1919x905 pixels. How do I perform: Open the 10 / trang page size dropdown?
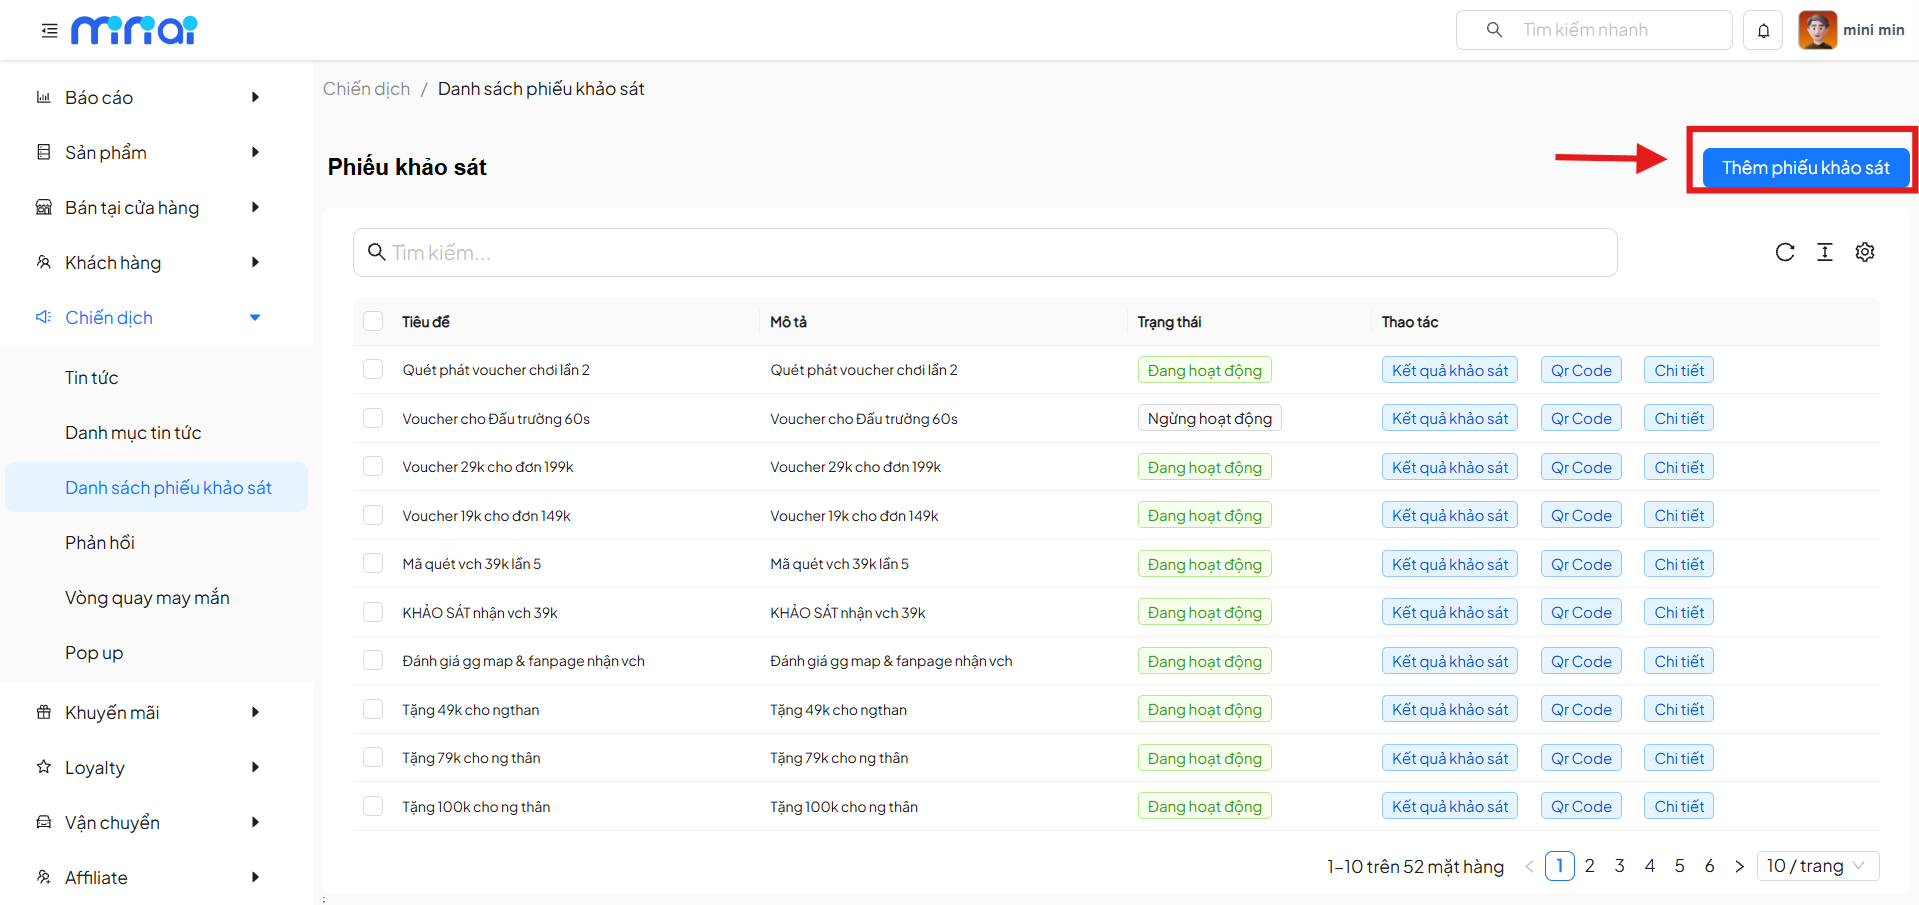(x=1817, y=866)
